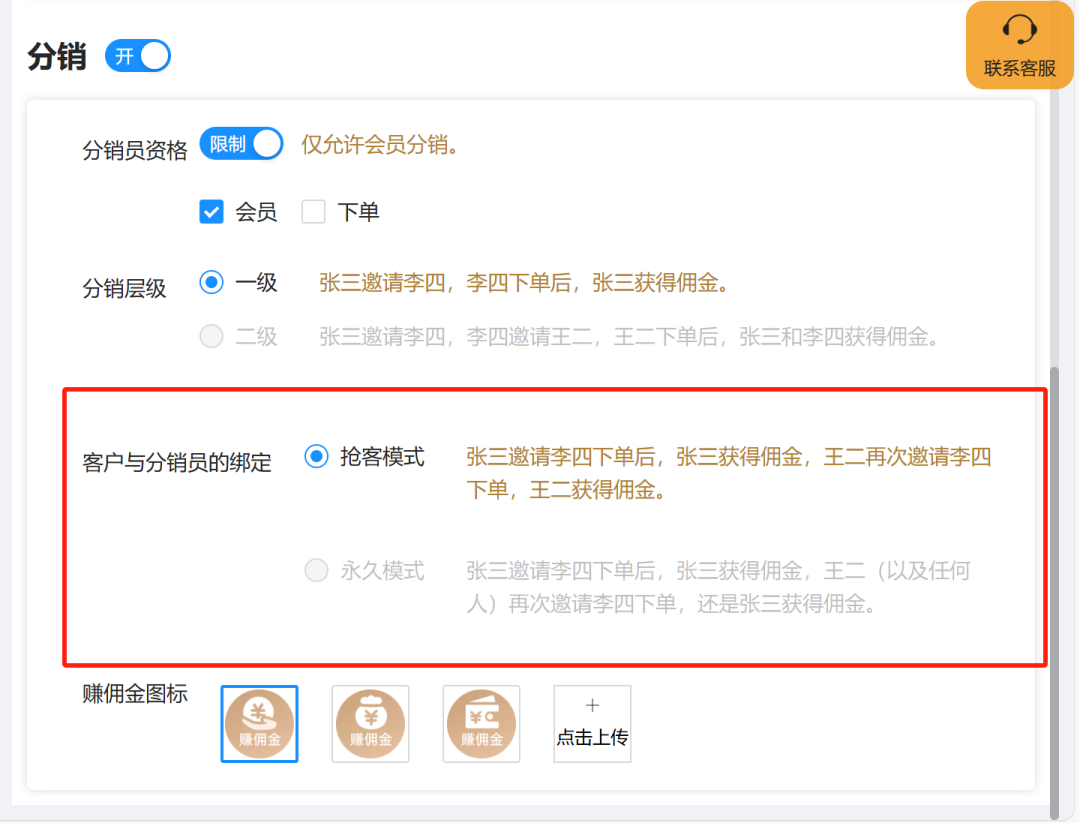Click the description starting 张三邀请李四，李四下单后
The height and width of the screenshot is (823, 1080).
523,282
